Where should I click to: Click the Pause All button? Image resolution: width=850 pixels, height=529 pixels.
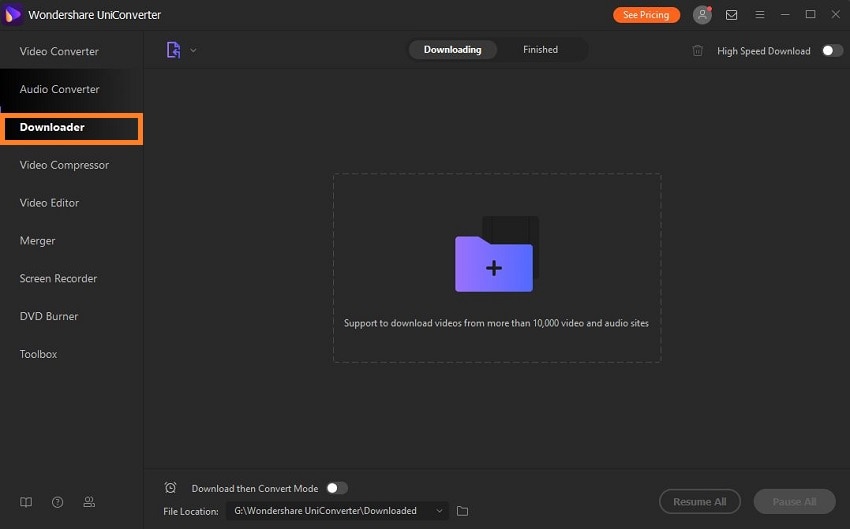(x=795, y=502)
